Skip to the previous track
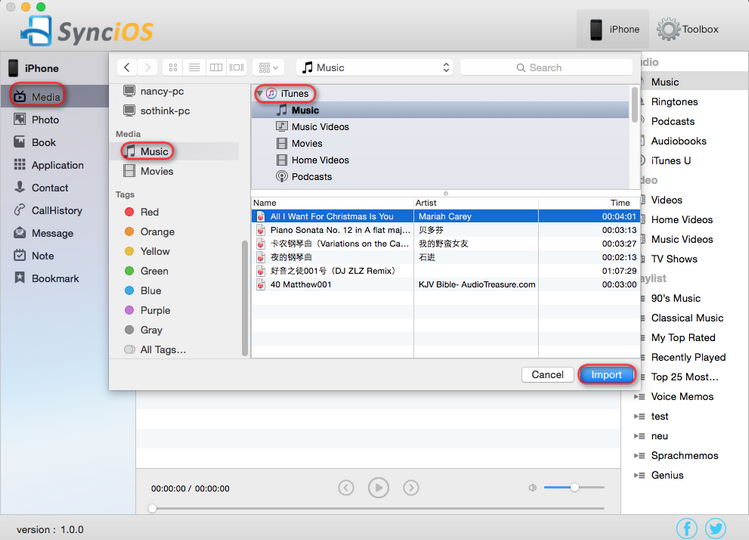This screenshot has width=749, height=540. [x=346, y=488]
